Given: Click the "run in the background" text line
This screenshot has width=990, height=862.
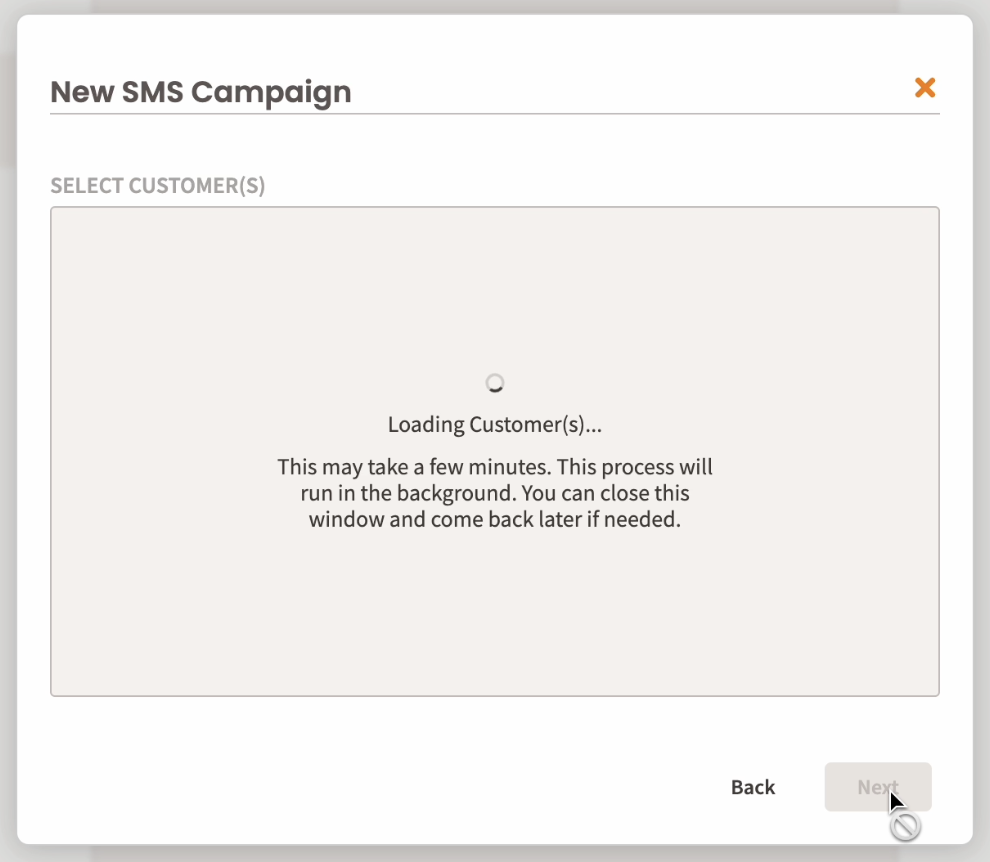Looking at the screenshot, I should click(494, 493).
